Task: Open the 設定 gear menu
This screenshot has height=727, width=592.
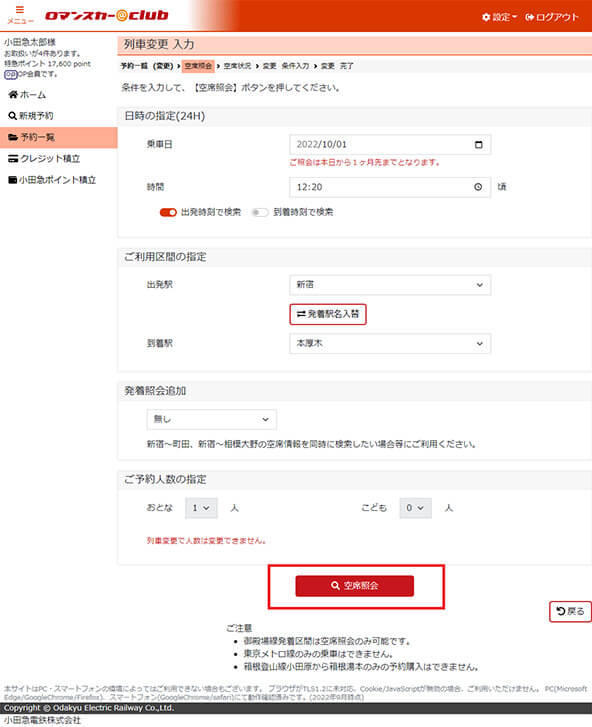Action: pos(499,17)
